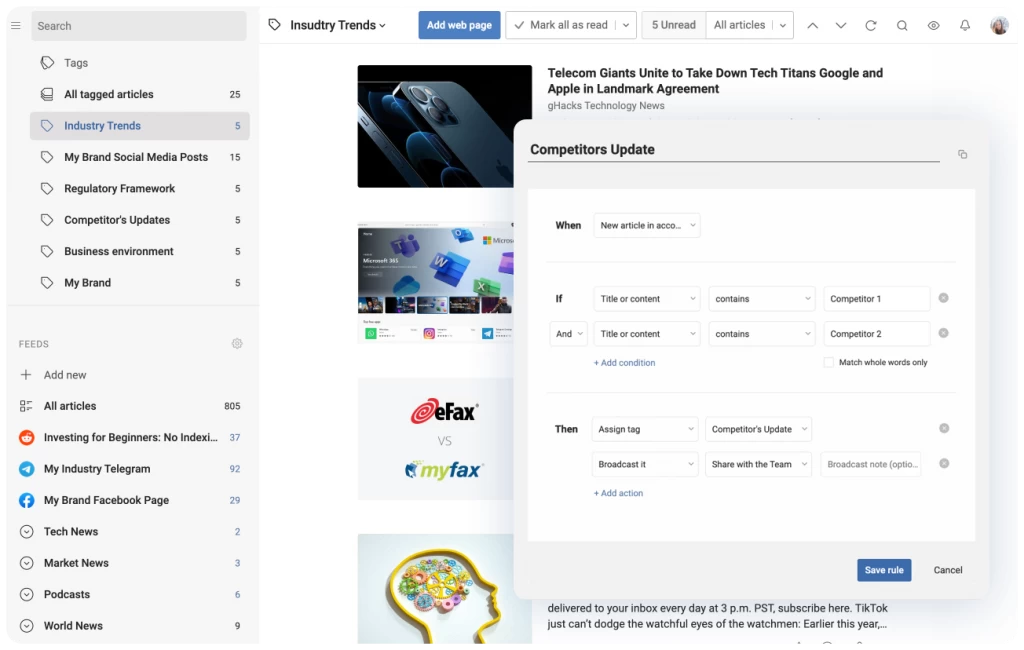Expand the Tech News folder
The image size is (1024, 650).
point(27,532)
